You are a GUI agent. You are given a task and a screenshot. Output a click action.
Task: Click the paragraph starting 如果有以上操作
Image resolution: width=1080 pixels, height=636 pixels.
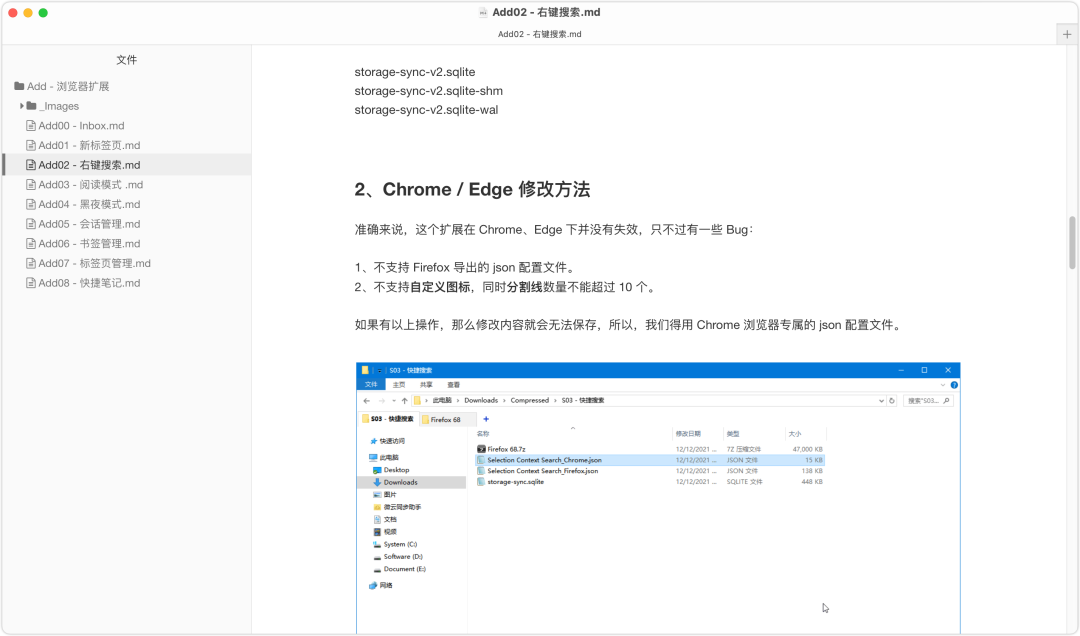(630, 325)
